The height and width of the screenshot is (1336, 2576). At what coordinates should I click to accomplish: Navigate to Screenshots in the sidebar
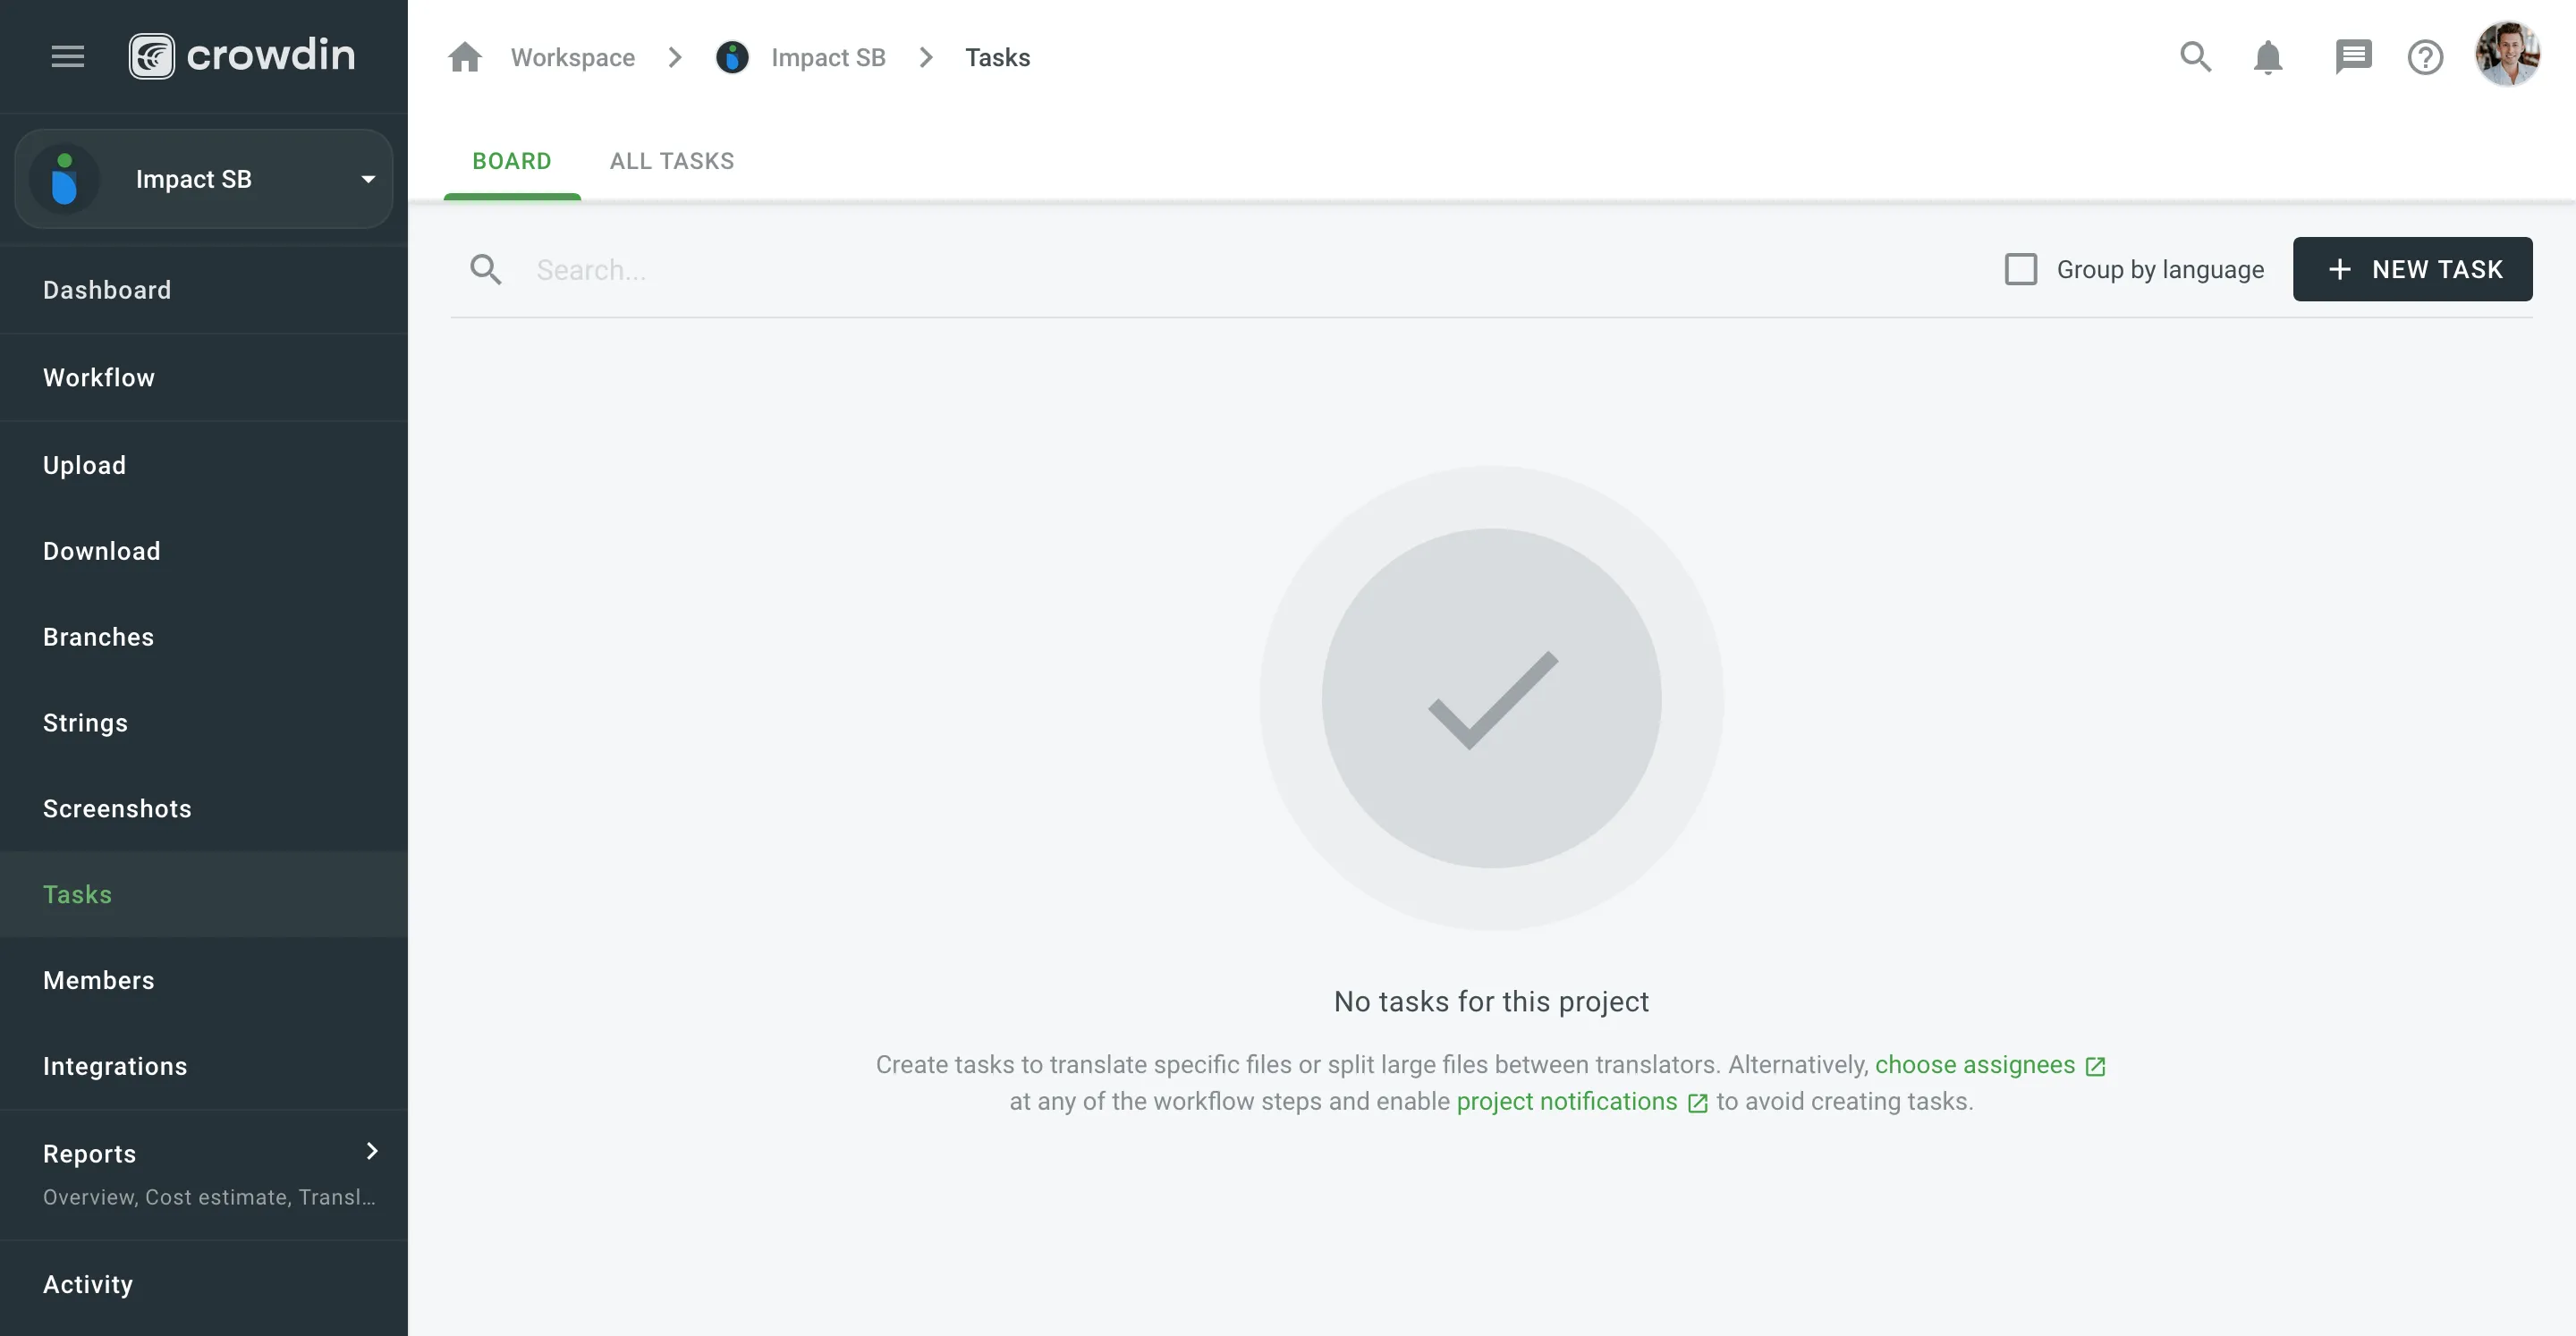pyautogui.click(x=117, y=808)
